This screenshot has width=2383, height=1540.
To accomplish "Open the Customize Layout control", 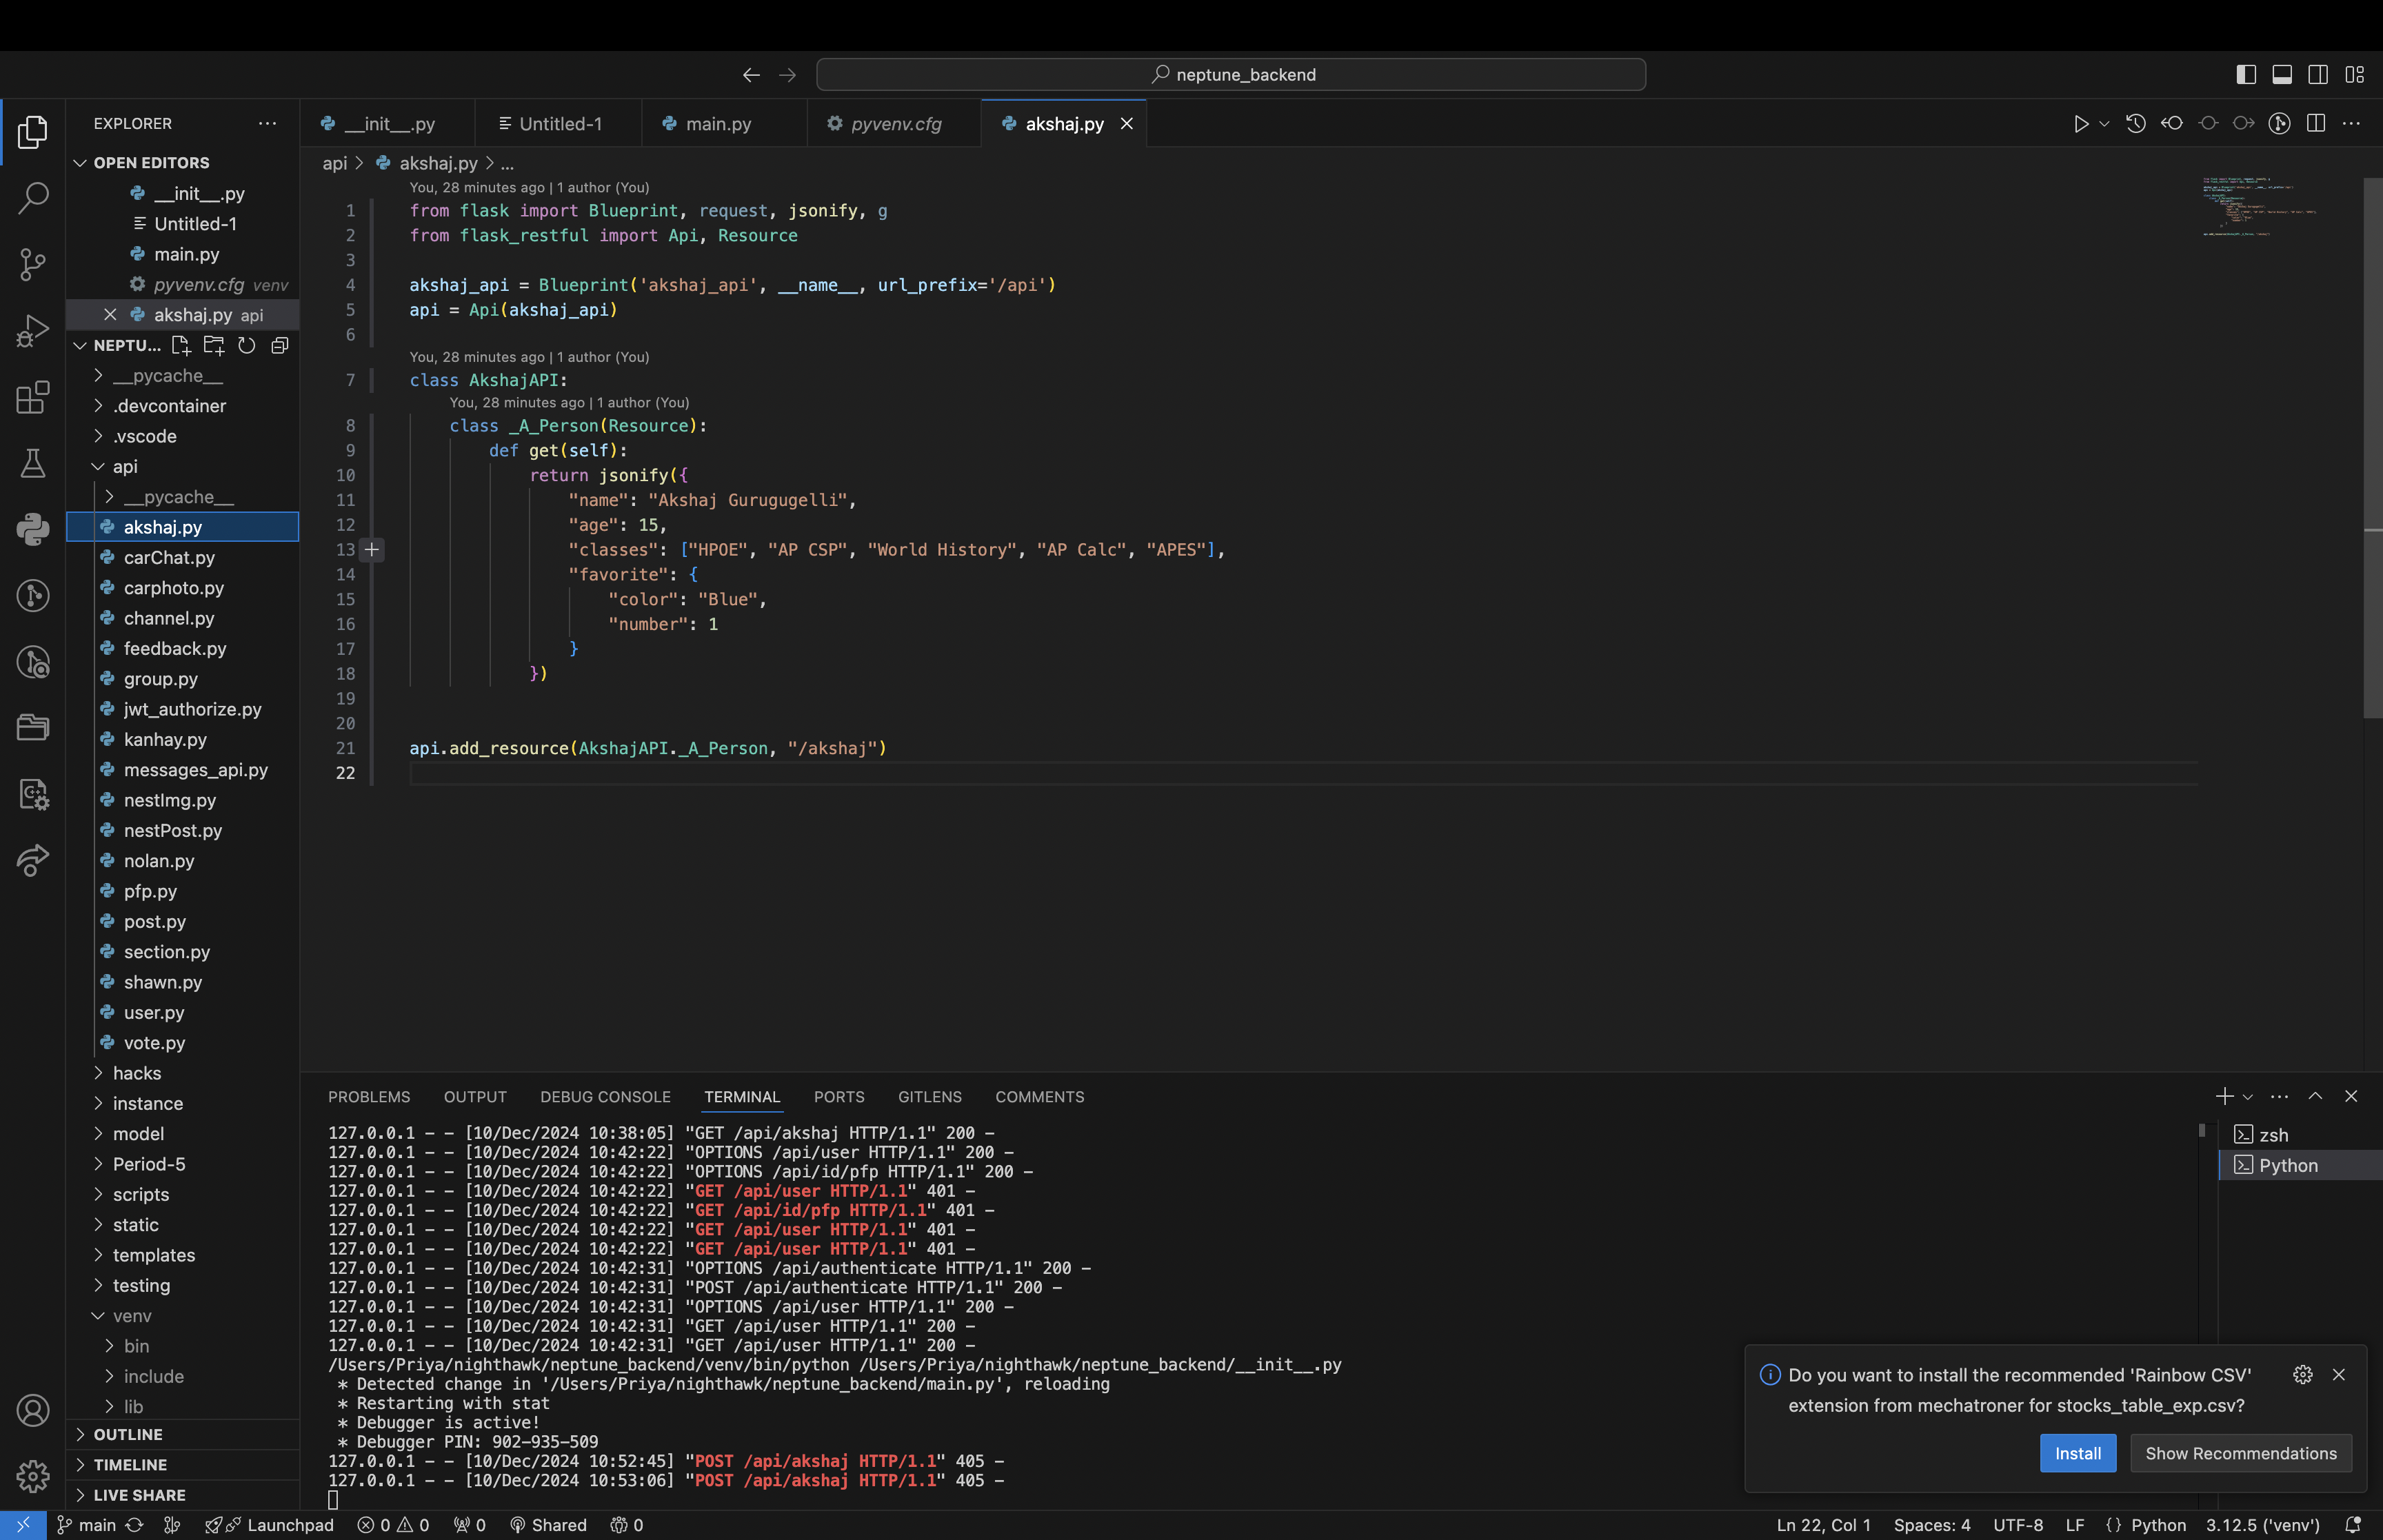I will pyautogui.click(x=2355, y=75).
